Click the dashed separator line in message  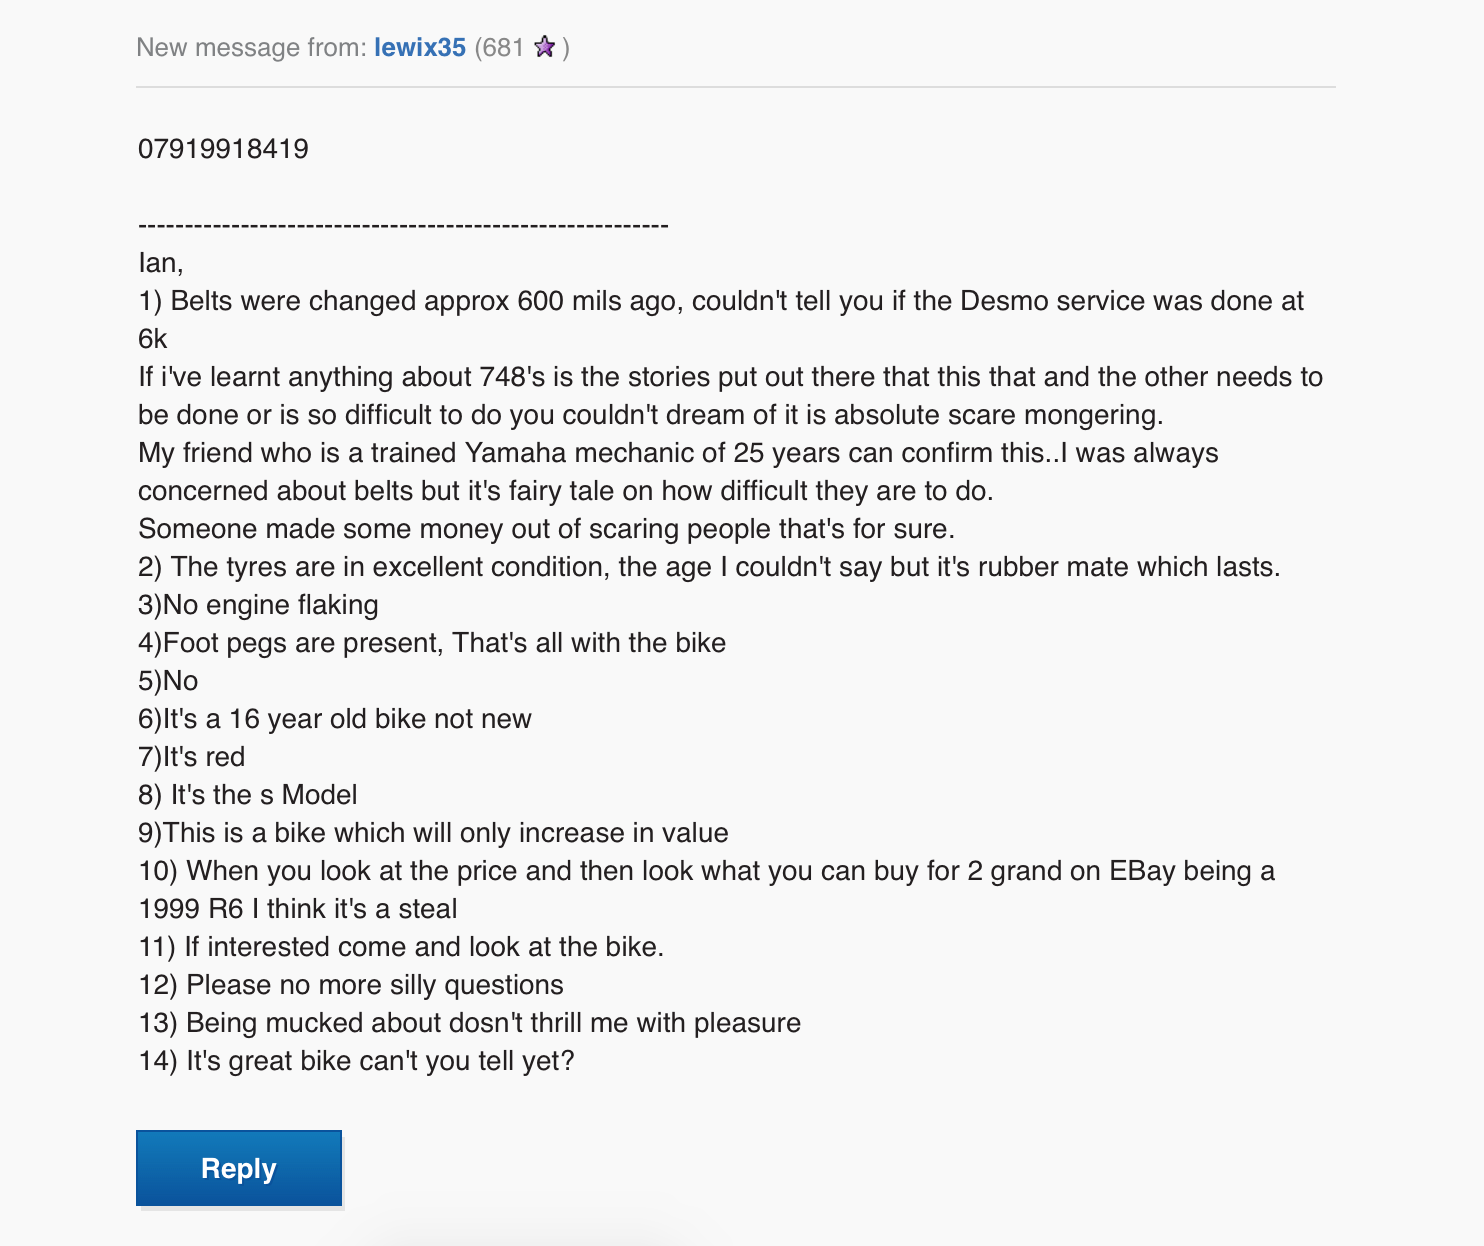pos(403,225)
